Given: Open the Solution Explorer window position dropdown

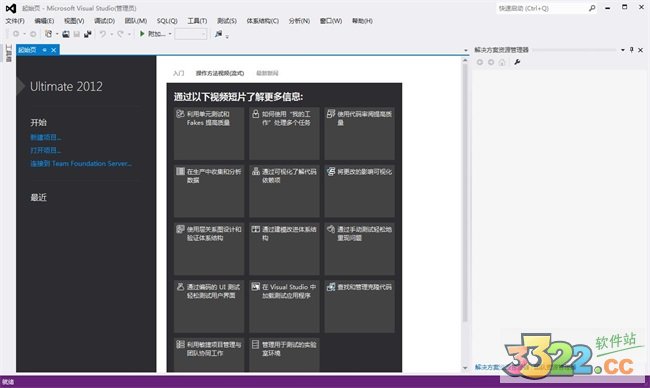Looking at the screenshot, I should click(x=623, y=50).
